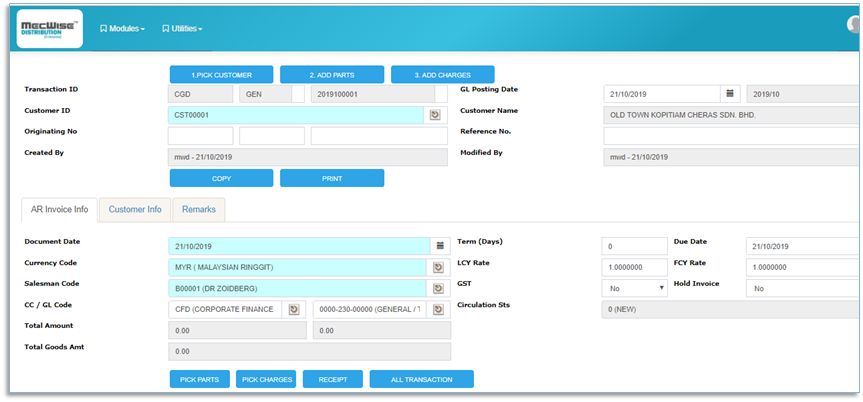The height and width of the screenshot is (402, 863).
Task: Click the Salesman Code lookup icon
Action: click(x=438, y=289)
